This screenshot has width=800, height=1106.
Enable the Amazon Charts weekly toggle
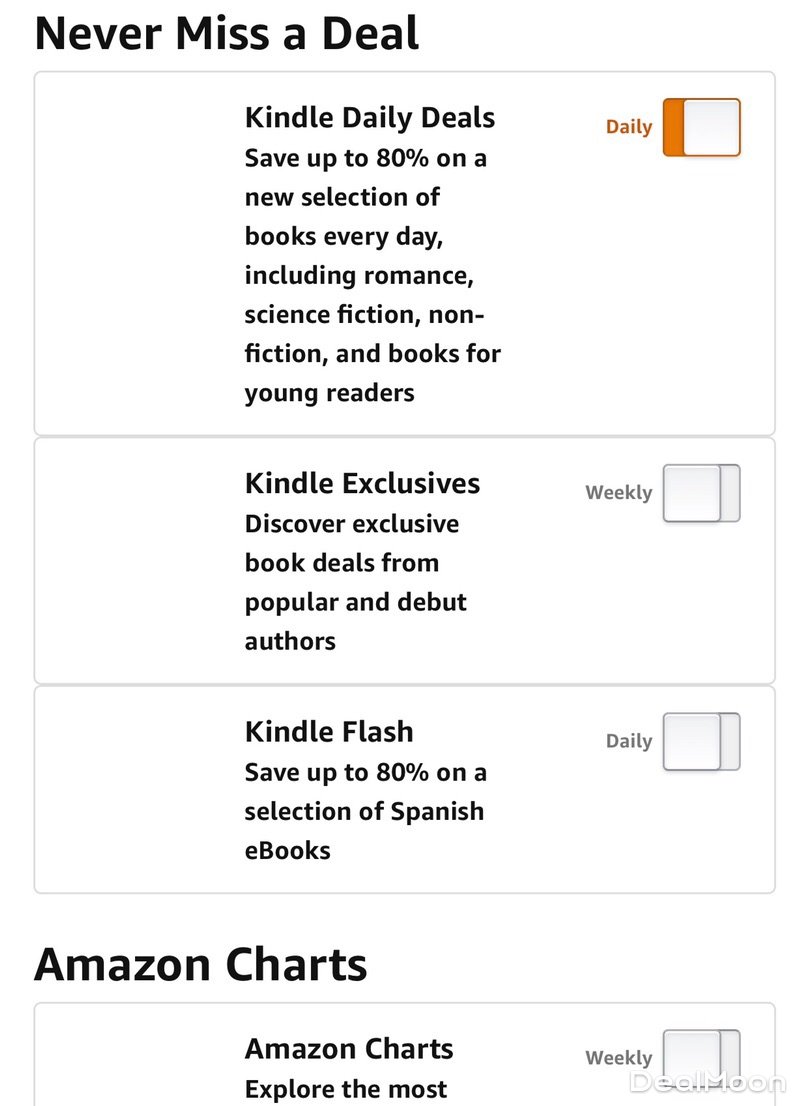[701, 1057]
